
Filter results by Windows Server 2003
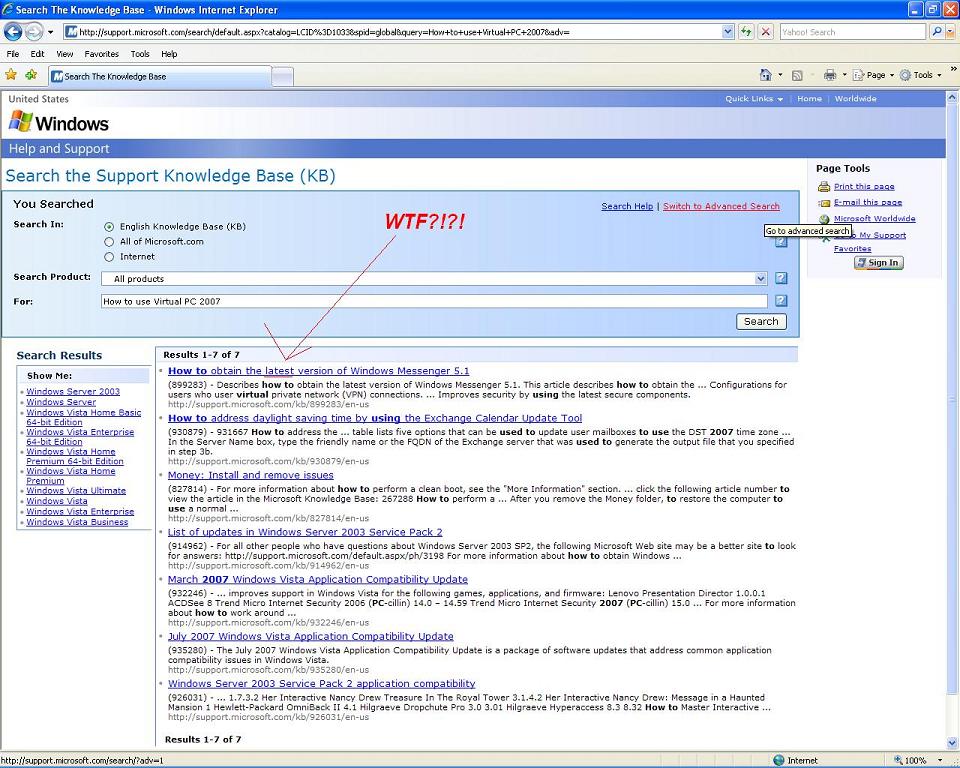73,391
